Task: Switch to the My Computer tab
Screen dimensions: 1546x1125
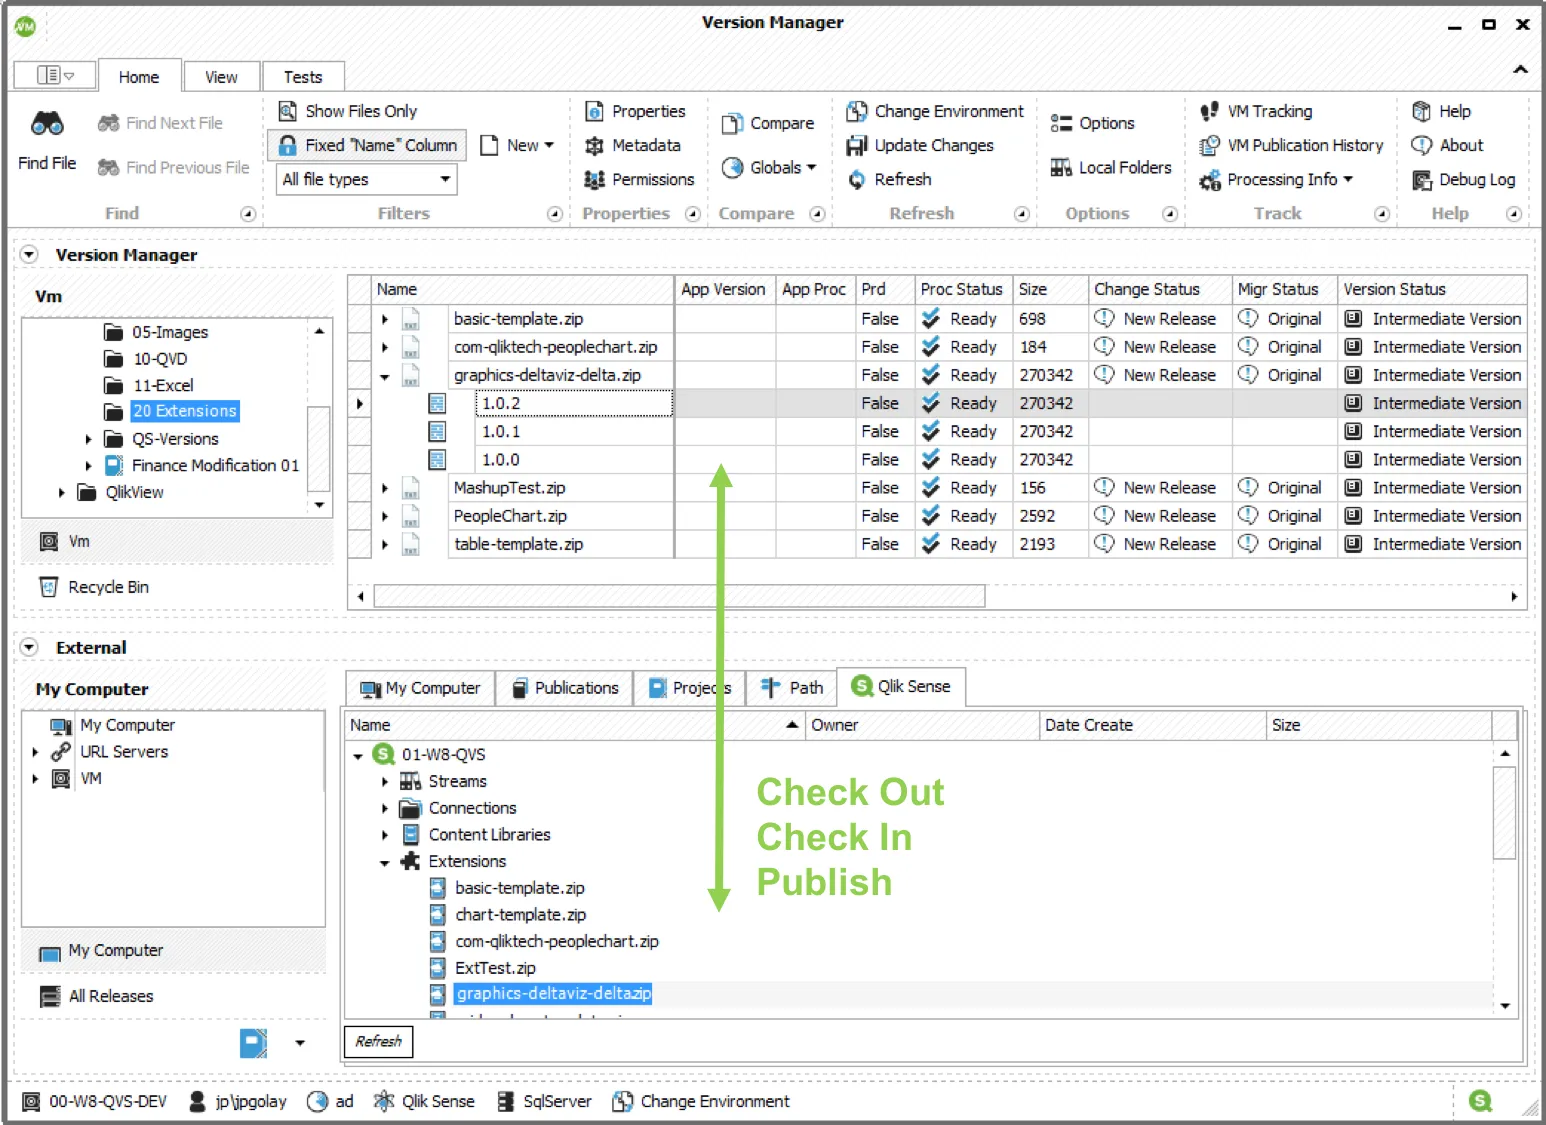Action: coord(421,688)
